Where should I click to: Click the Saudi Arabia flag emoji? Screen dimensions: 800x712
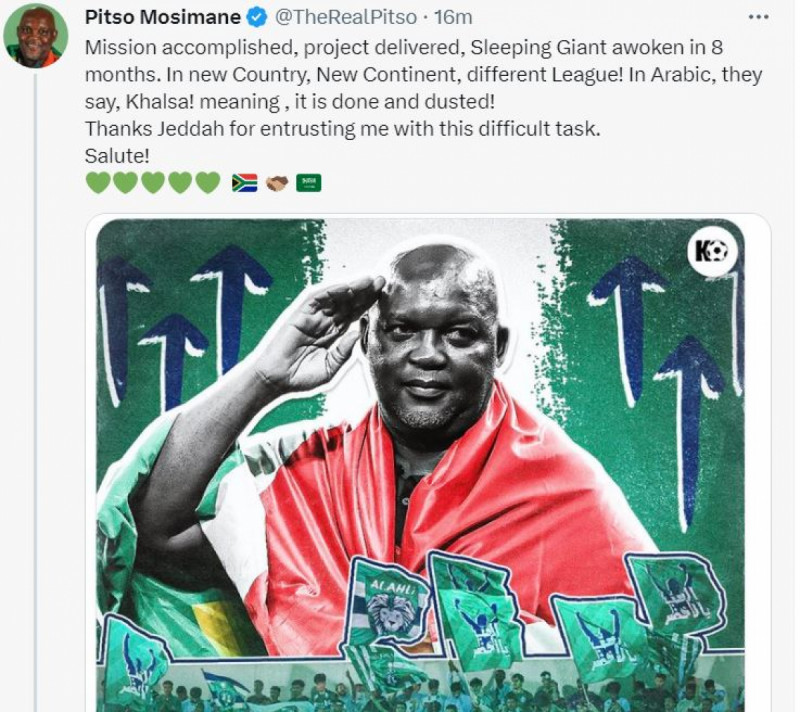309,183
